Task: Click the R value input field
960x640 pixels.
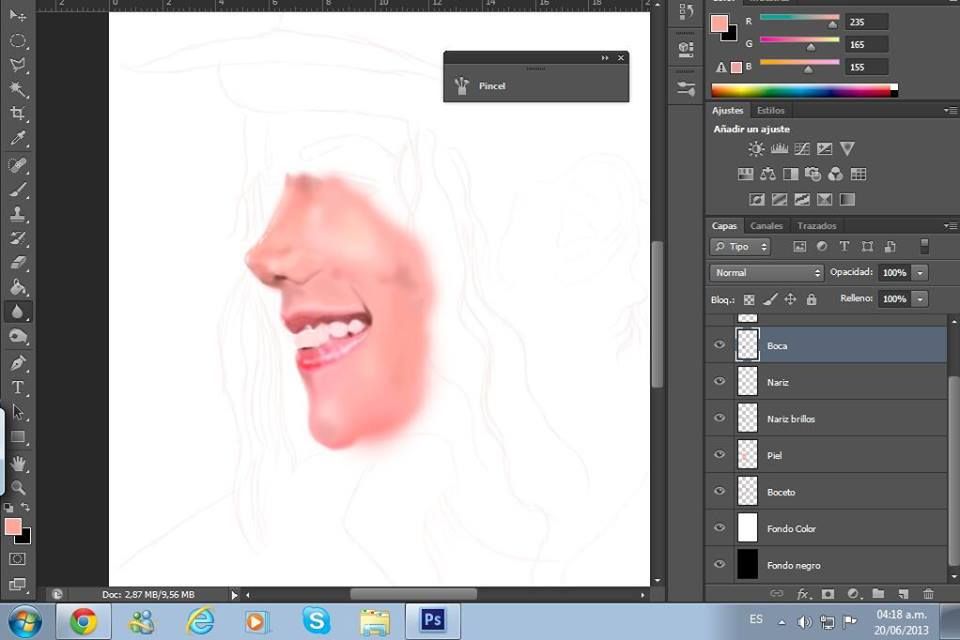Action: click(866, 22)
